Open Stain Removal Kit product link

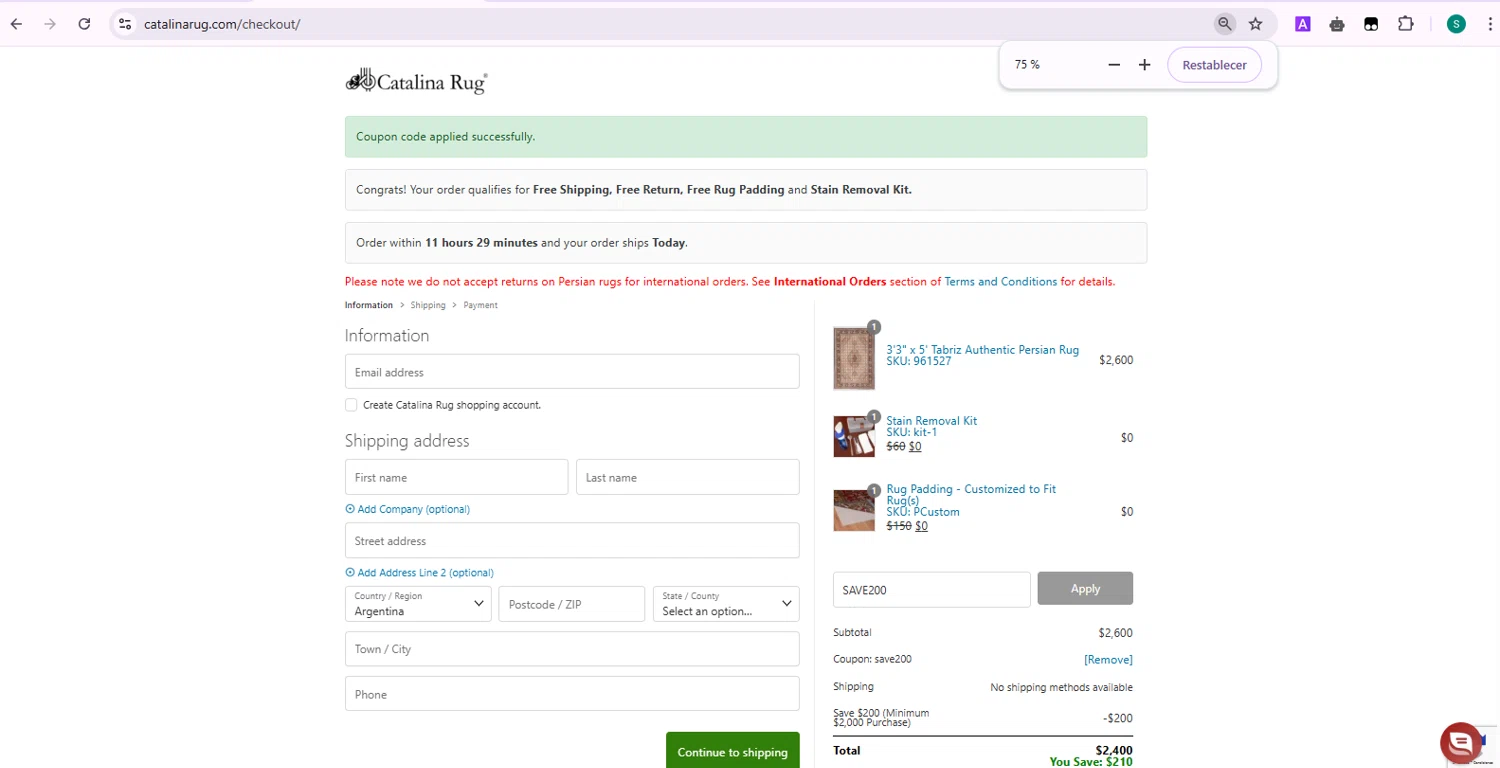click(x=932, y=421)
